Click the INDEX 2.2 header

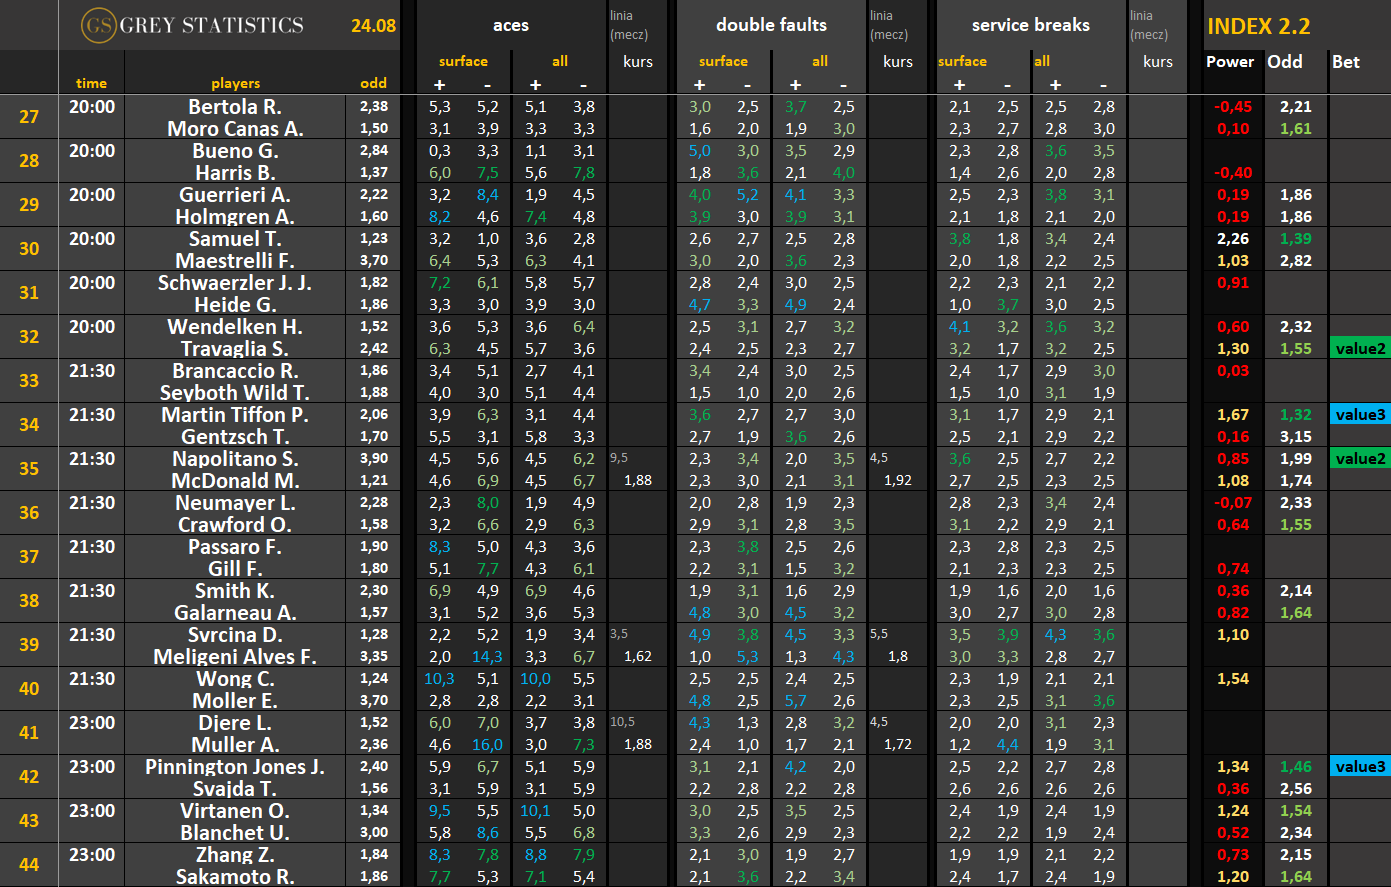pyautogui.click(x=1258, y=26)
